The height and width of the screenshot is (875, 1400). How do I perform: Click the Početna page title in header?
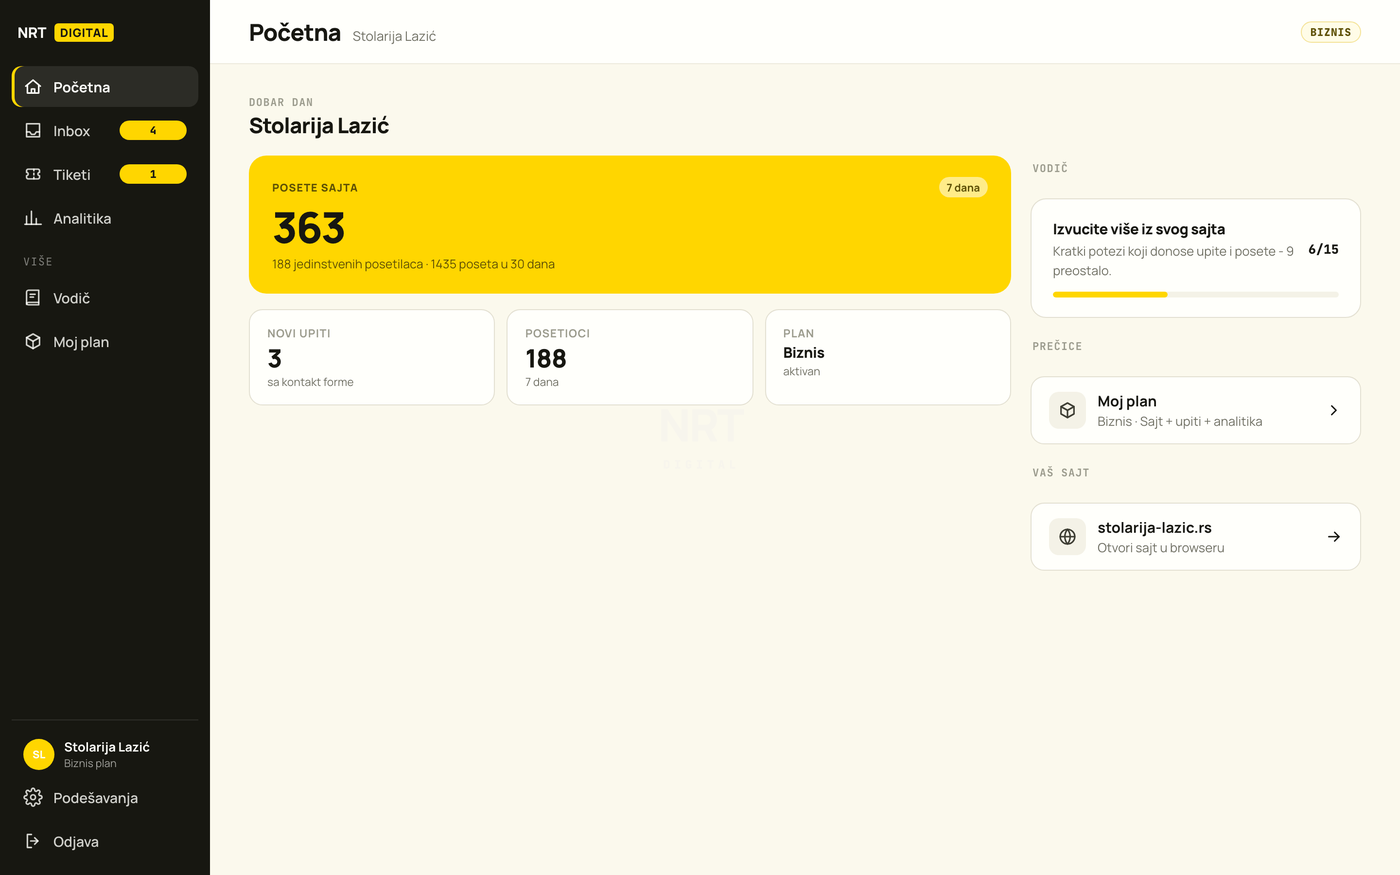point(295,32)
